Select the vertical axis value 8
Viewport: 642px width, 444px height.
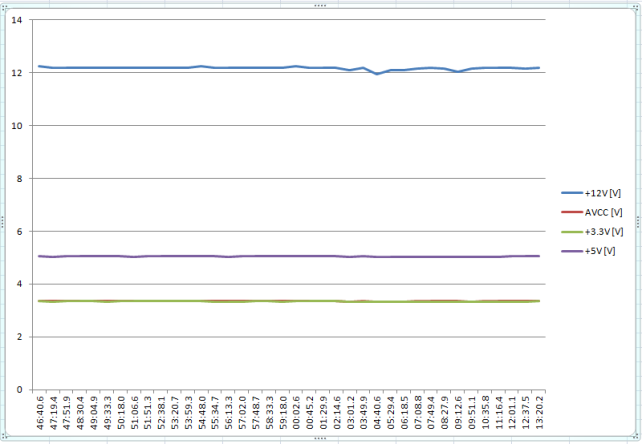20,179
